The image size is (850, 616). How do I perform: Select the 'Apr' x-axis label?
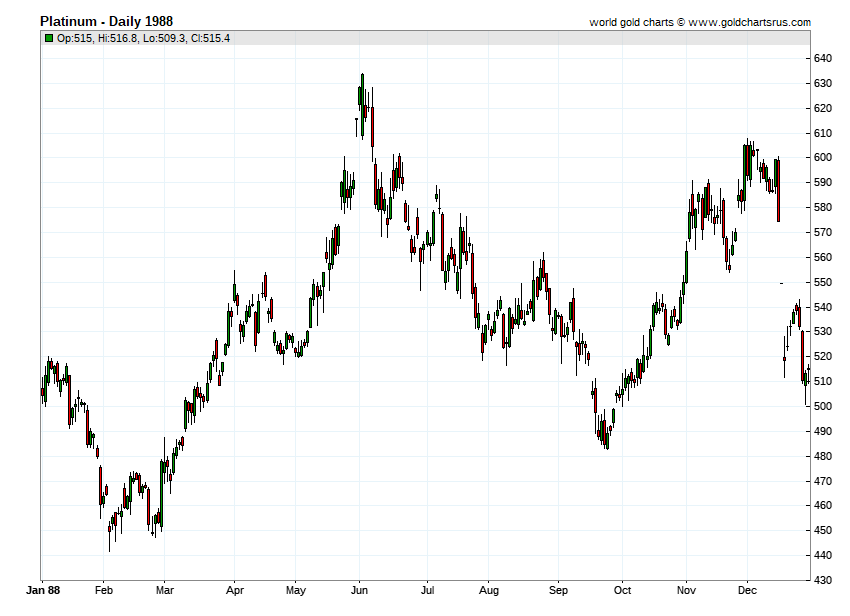(235, 590)
